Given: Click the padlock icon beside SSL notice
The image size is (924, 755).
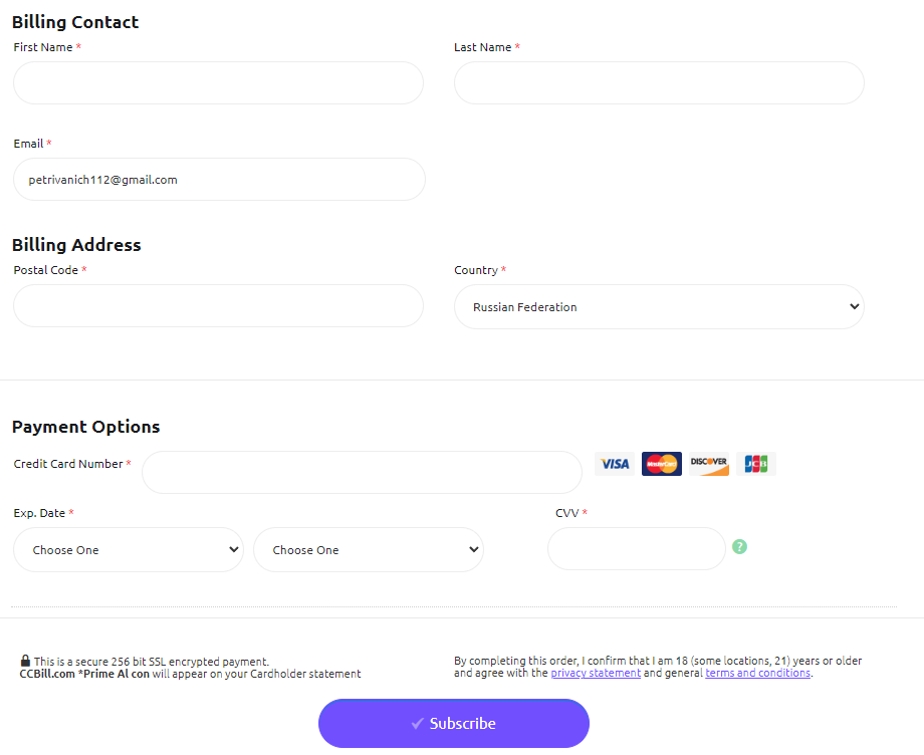Looking at the screenshot, I should coord(25,660).
